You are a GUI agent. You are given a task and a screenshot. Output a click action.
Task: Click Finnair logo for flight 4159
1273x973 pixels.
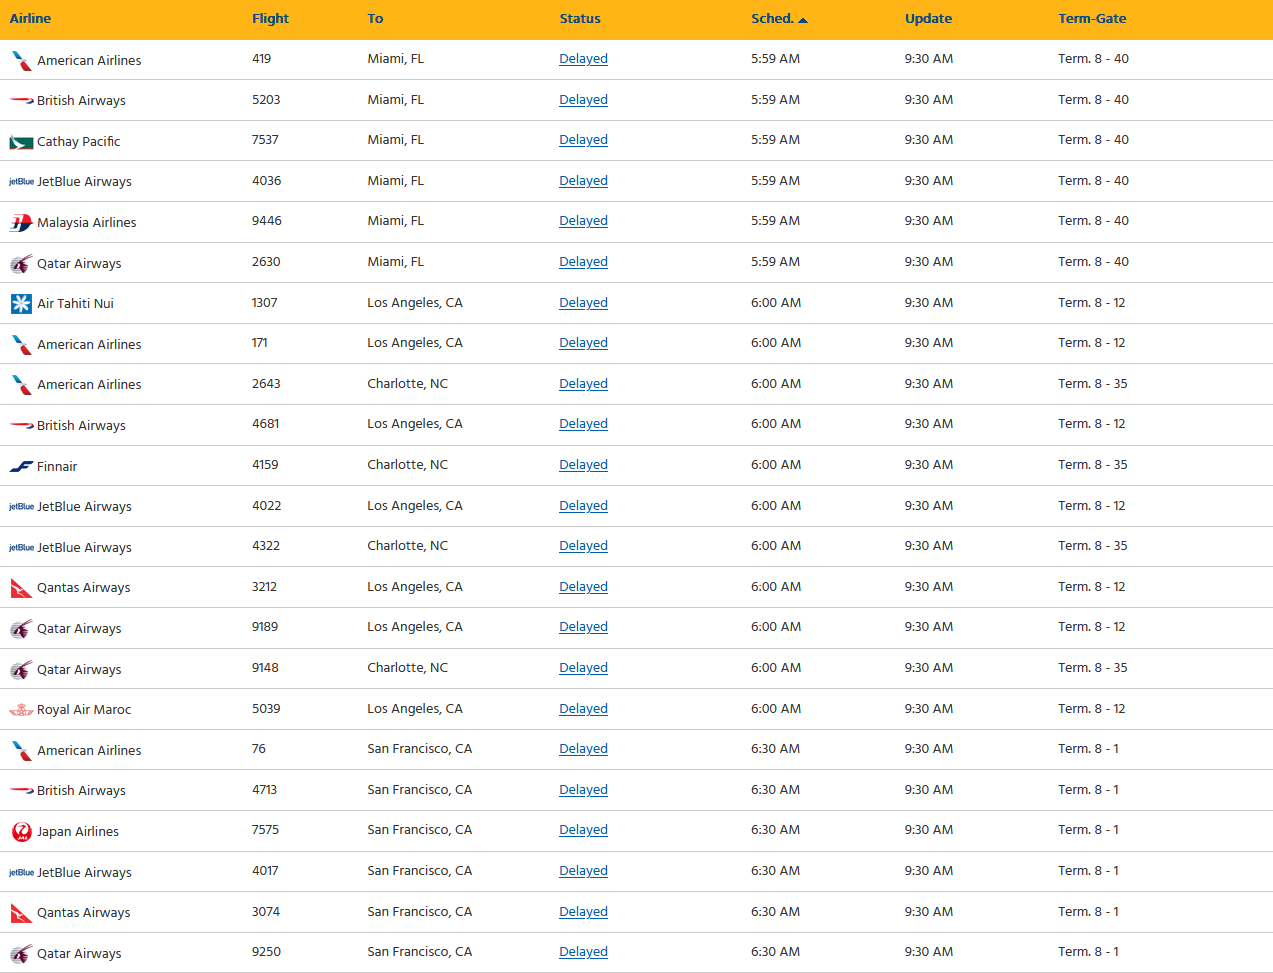[x=21, y=467]
